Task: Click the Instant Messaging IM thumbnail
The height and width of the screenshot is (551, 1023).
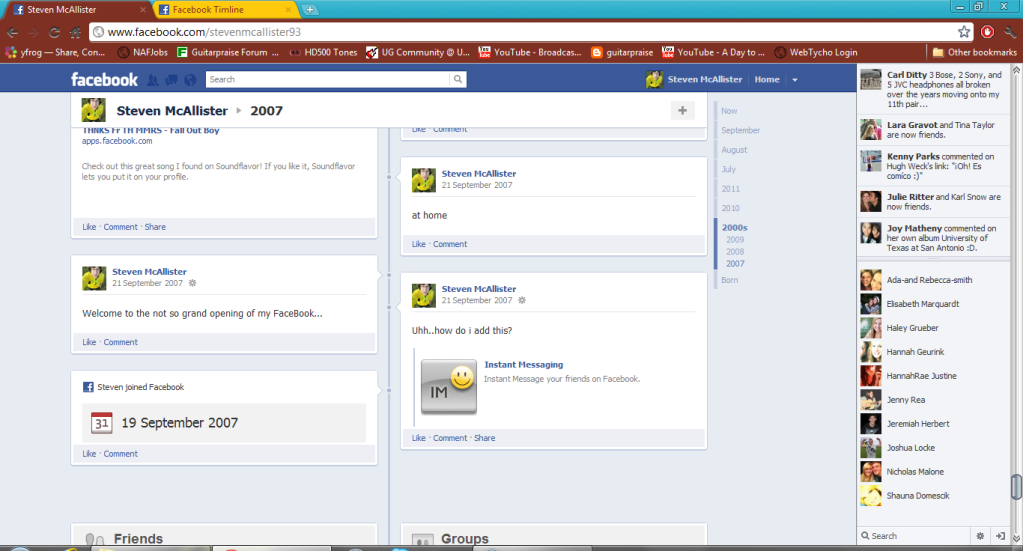Action: coord(449,387)
